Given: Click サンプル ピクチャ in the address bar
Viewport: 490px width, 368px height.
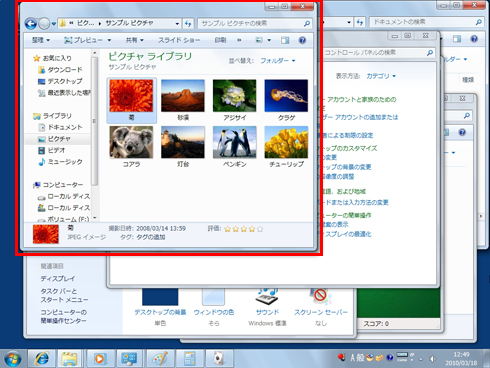Looking at the screenshot, I should [129, 23].
